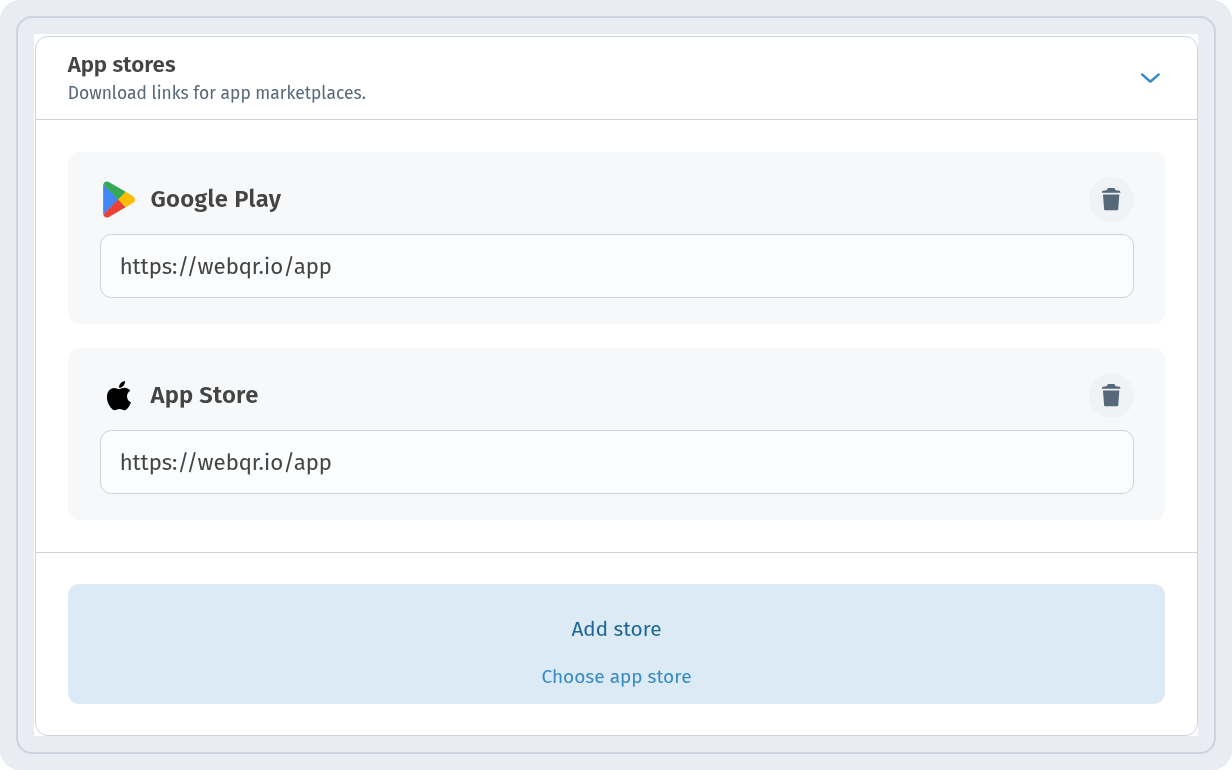This screenshot has width=1232, height=770.
Task: Open the Choose app store link
Action: pyautogui.click(x=616, y=677)
